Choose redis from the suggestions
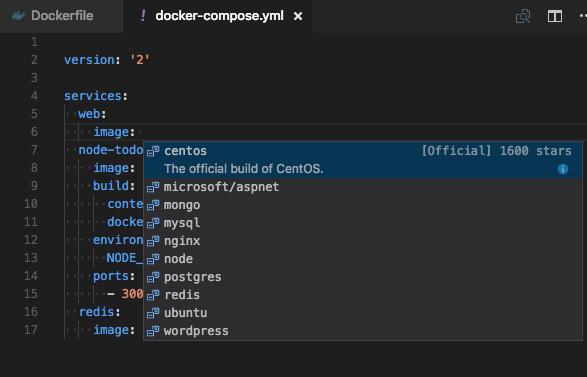Viewport: 587px width, 377px height. click(363, 295)
